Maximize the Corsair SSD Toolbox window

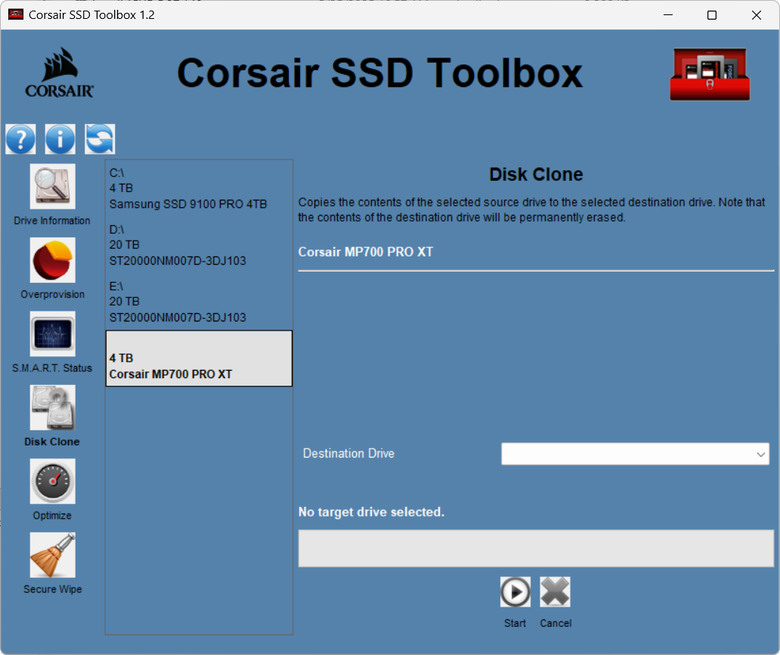click(712, 15)
